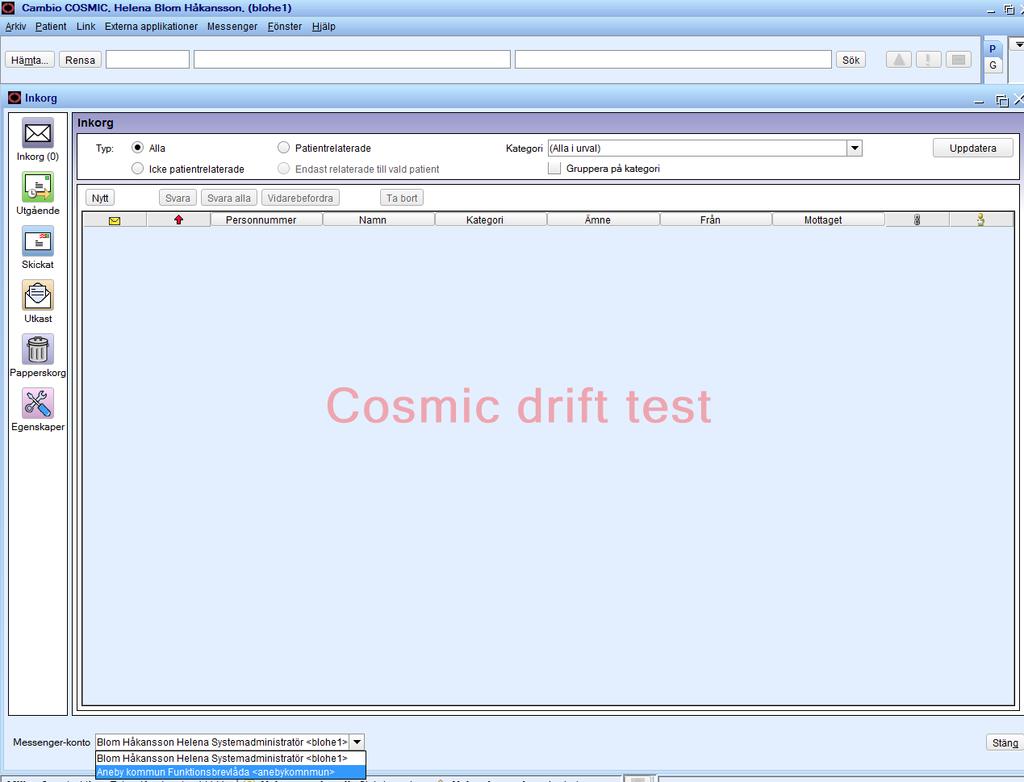Click the G button at top right
The height and width of the screenshot is (782, 1024).
[x=993, y=65]
